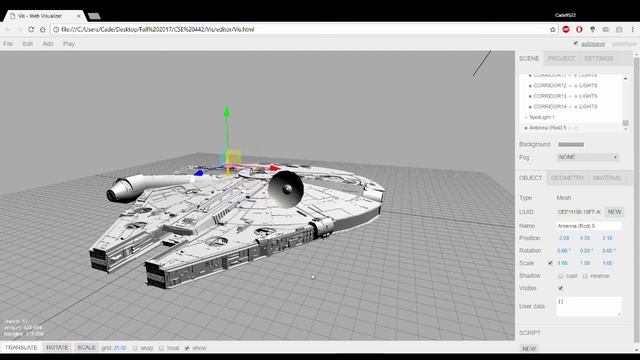This screenshot has height=360, width=640.
Task: Click the browser forward arrow
Action: click(19, 29)
